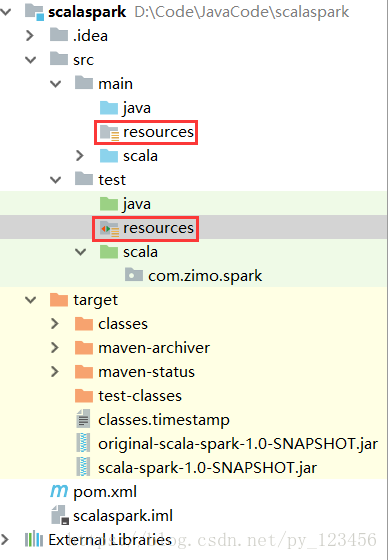Click the D:\Code\JavaCode\scalaspark path text
The width and height of the screenshot is (388, 560).
point(242,12)
